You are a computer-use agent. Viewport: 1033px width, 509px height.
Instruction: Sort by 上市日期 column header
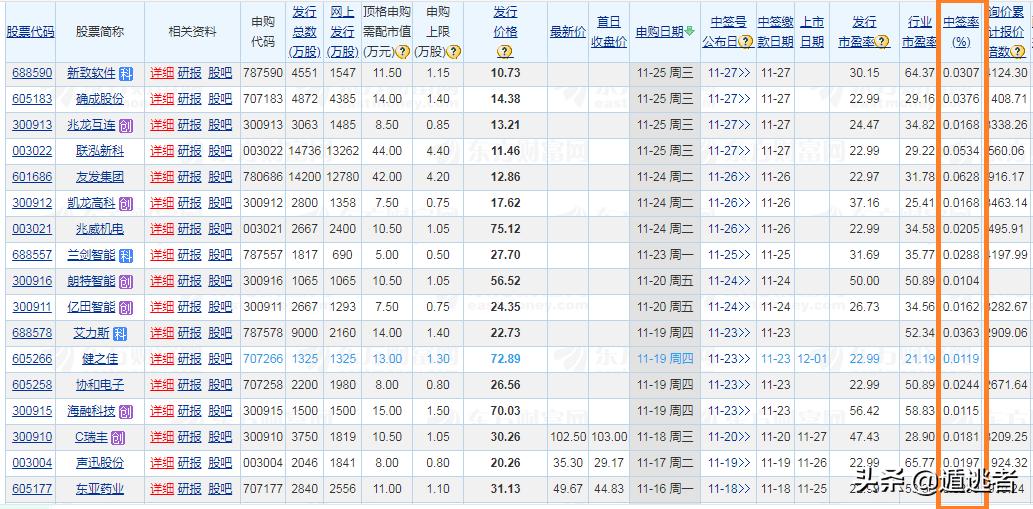[812, 32]
